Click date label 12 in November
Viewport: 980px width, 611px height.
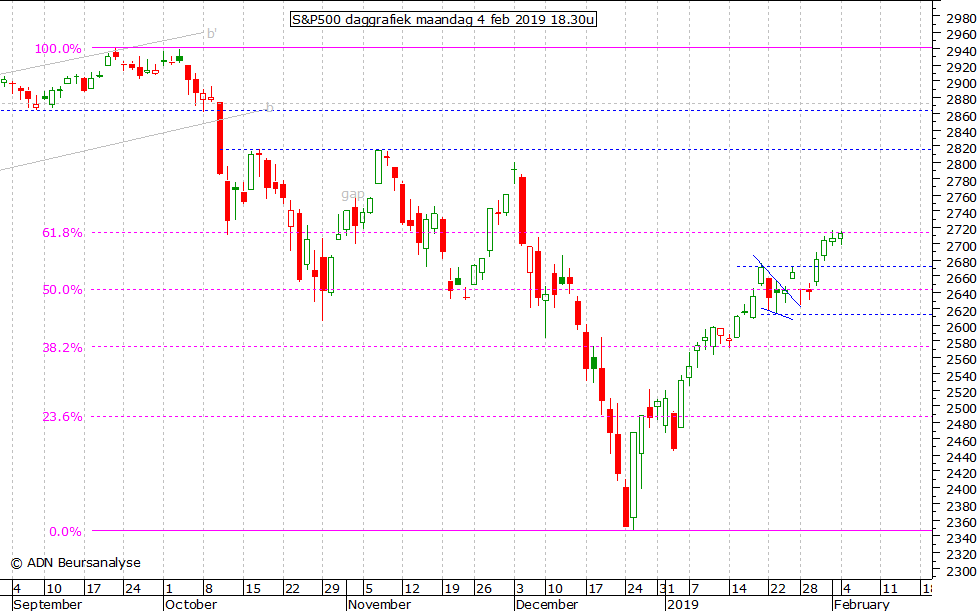pos(412,589)
